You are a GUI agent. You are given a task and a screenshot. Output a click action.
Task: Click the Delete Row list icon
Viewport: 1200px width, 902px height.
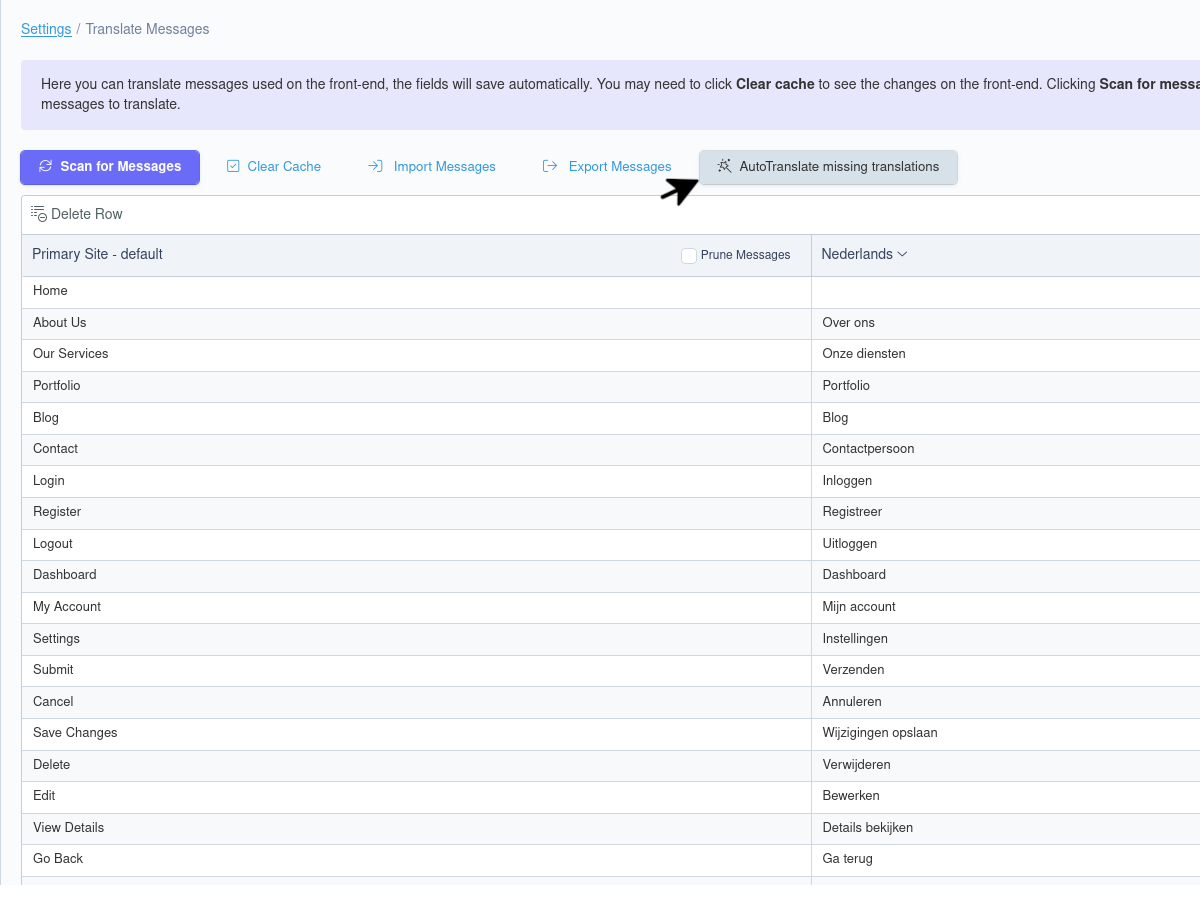click(x=39, y=214)
